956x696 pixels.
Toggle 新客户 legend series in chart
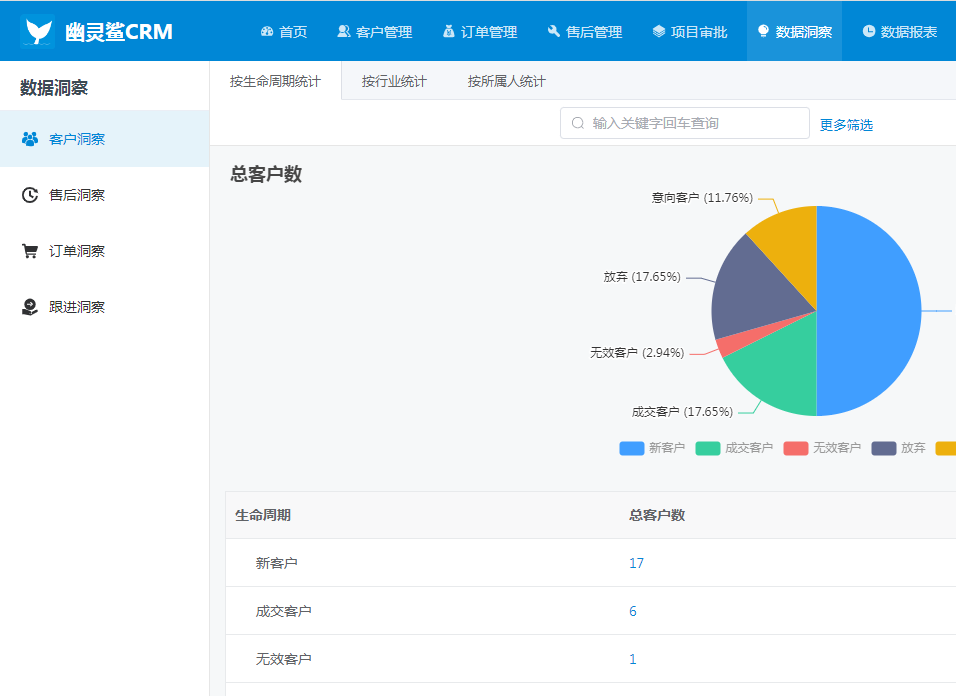pos(652,448)
